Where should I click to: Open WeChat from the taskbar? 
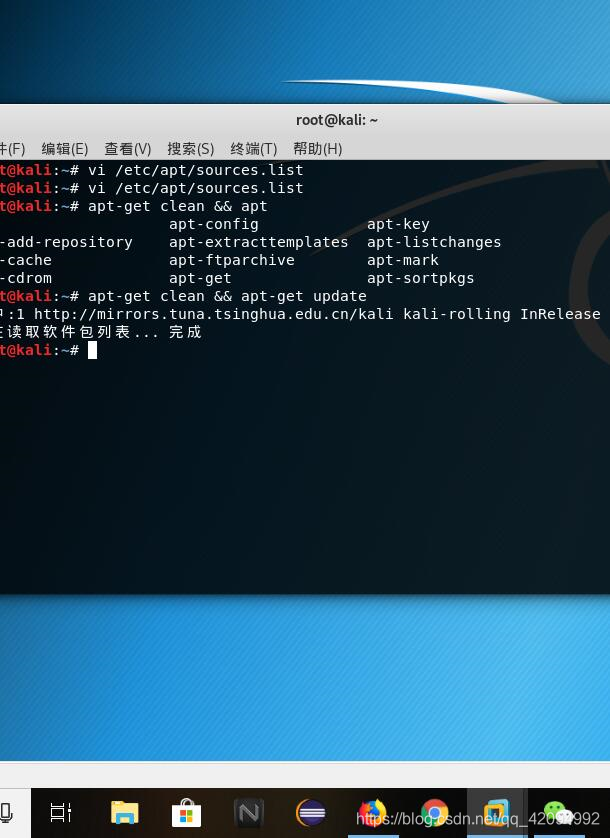coord(559,813)
